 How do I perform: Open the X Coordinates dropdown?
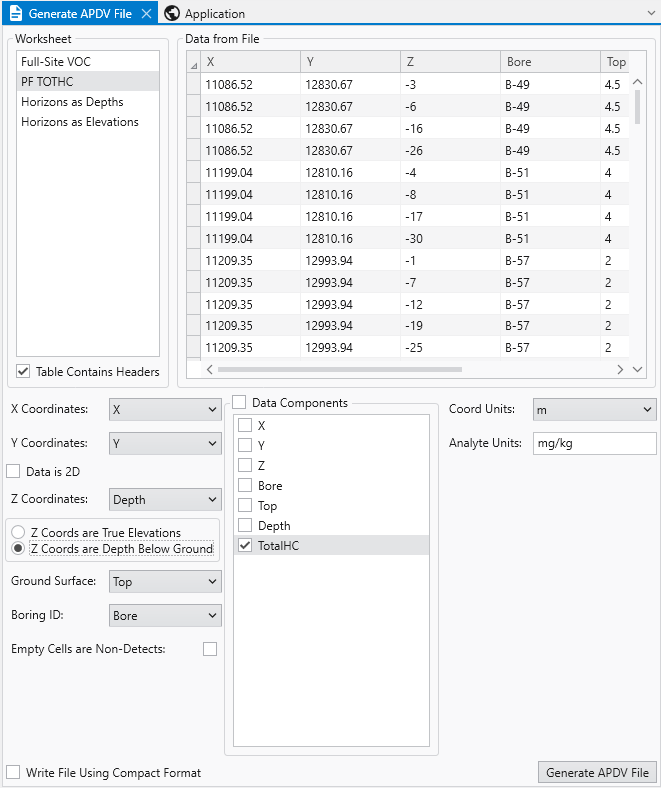[x=165, y=410]
